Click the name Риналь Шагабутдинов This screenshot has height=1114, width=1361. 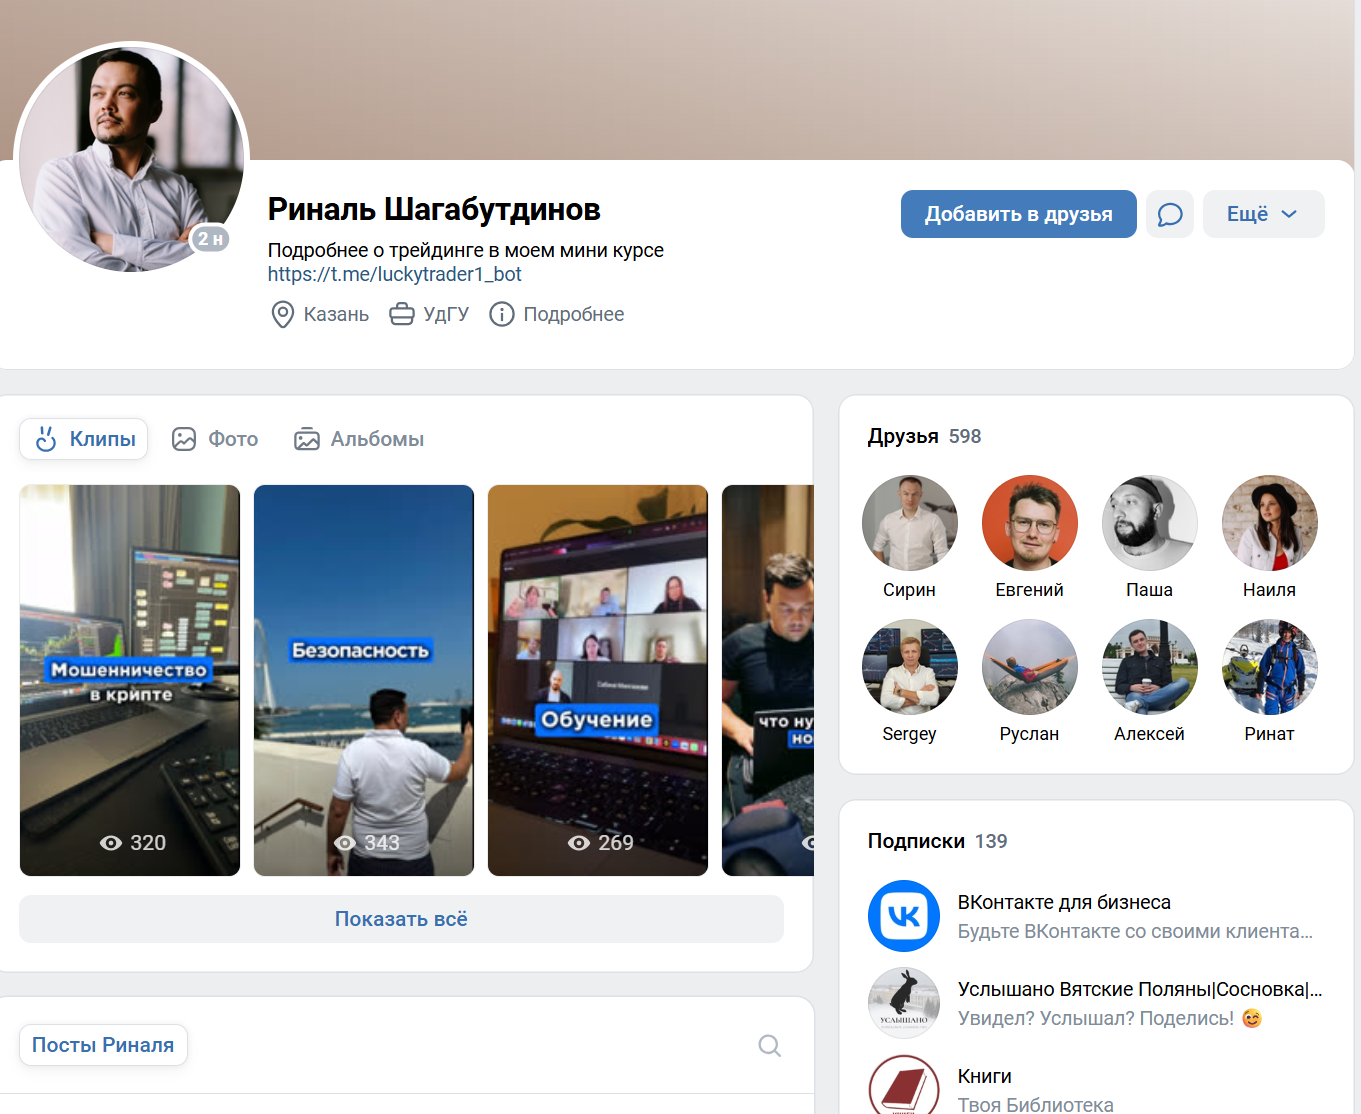coord(434,209)
